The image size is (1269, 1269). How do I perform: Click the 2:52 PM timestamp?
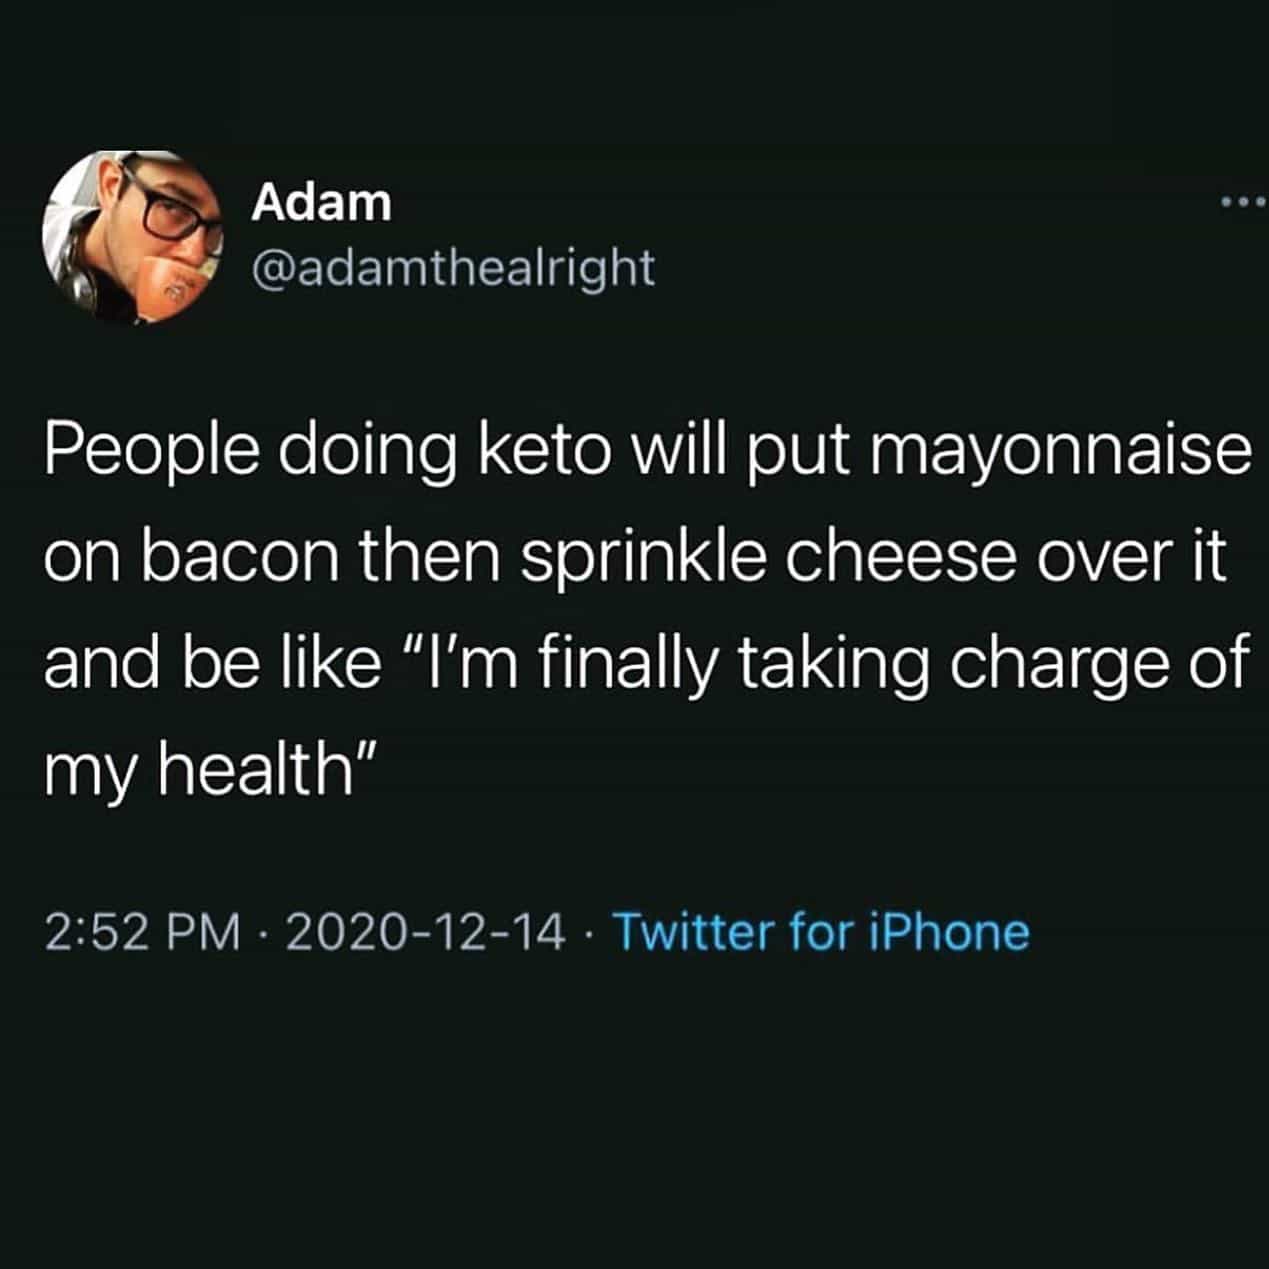tap(143, 932)
